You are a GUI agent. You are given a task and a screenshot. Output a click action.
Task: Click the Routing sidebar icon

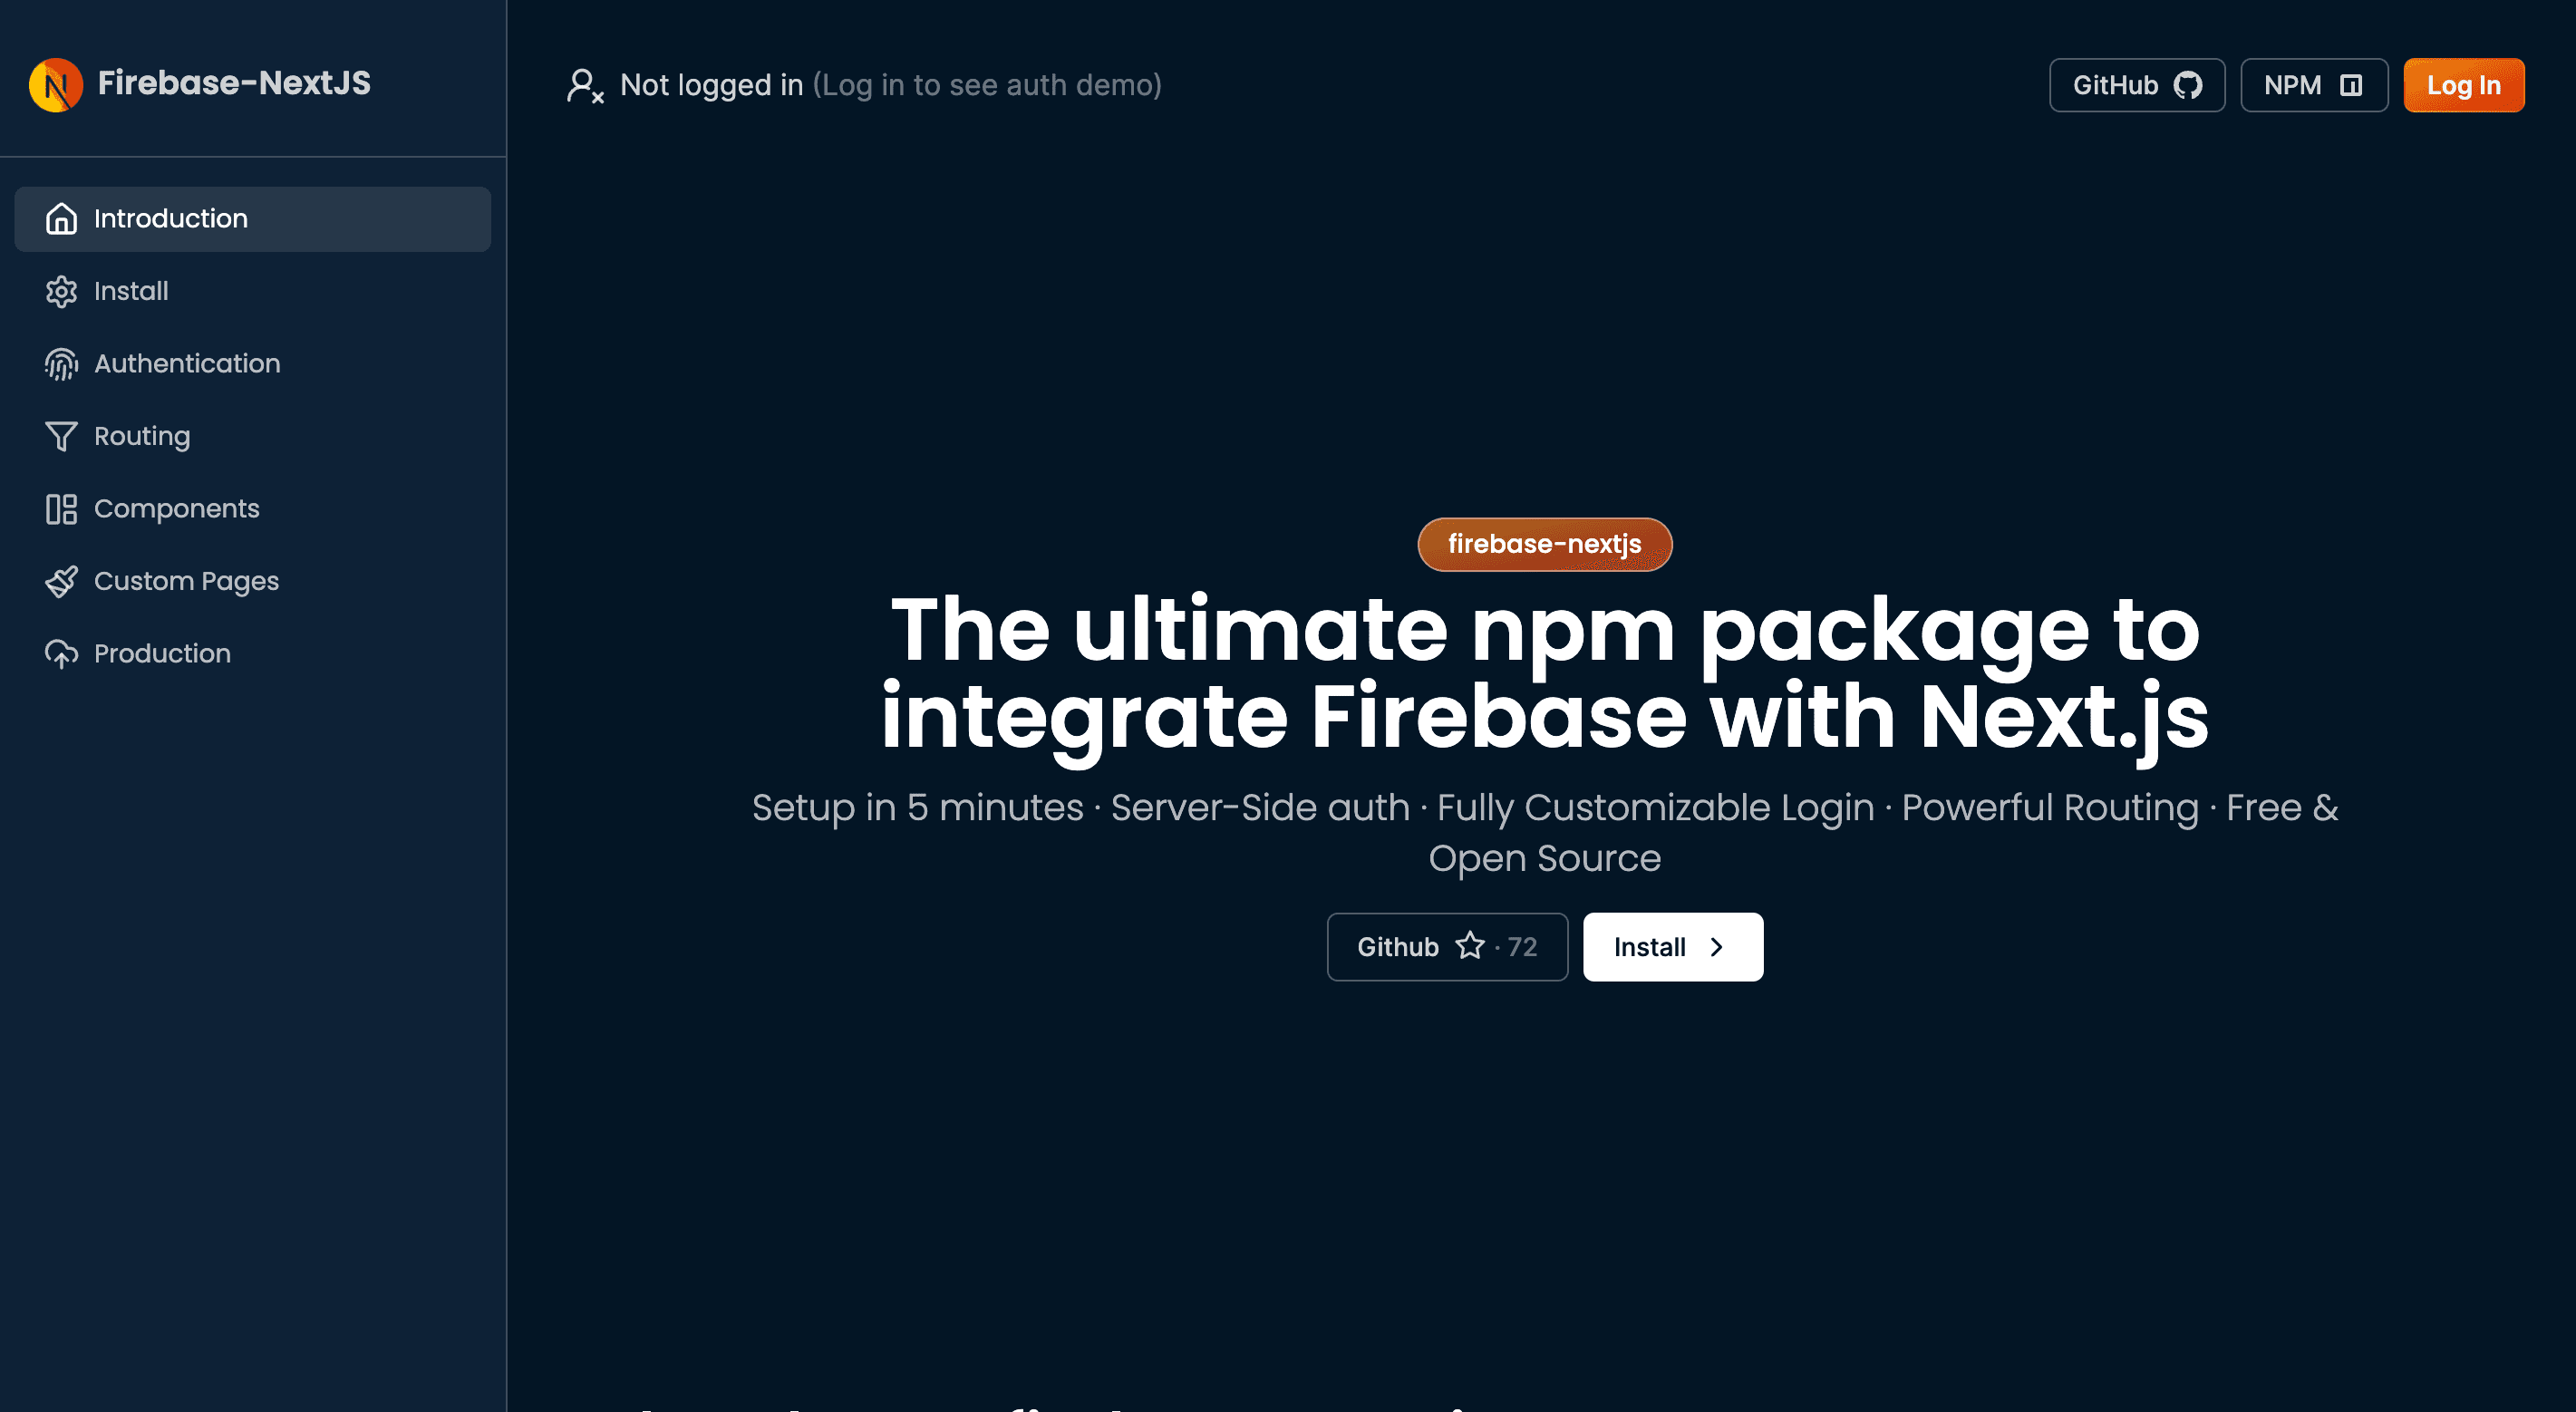coord(59,437)
